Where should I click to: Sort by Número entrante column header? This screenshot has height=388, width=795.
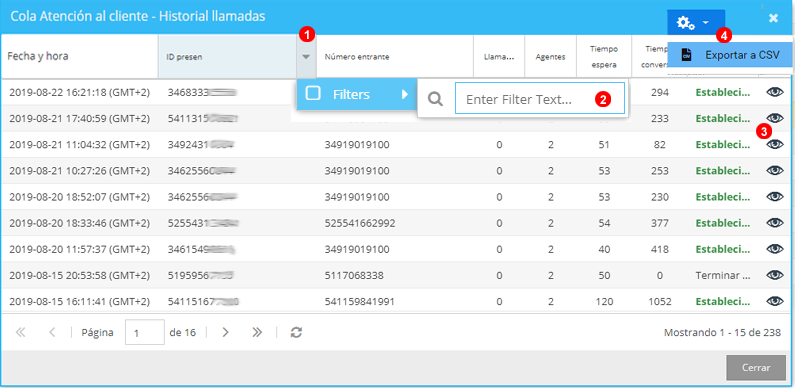395,57
